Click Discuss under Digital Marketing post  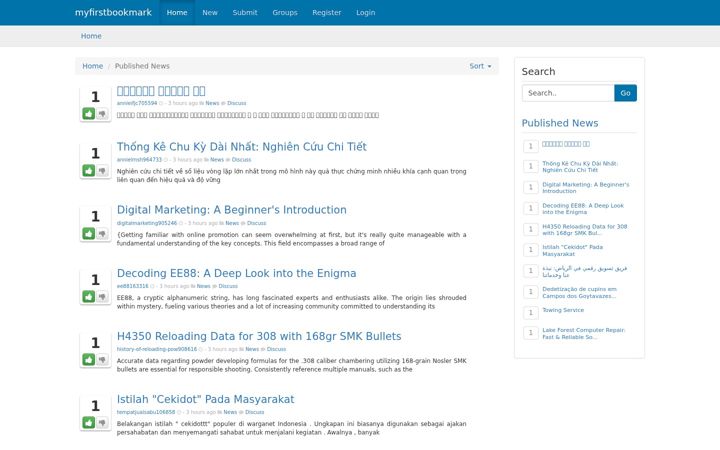coord(256,223)
